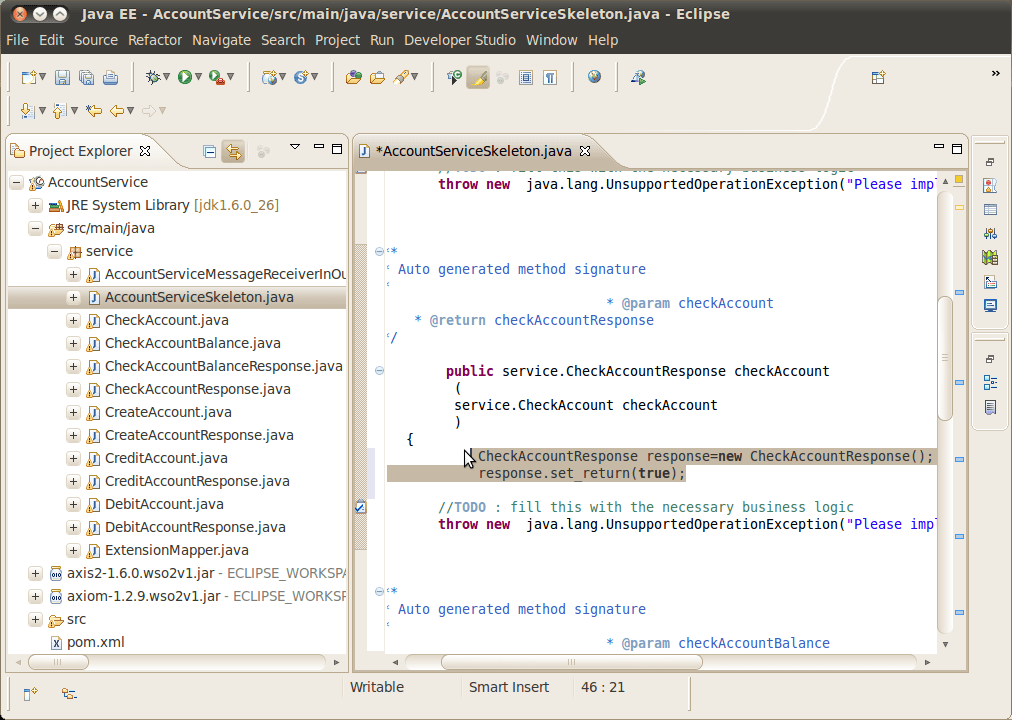Click the Open Task folder icon
This screenshot has width=1012, height=720.
coord(377,77)
